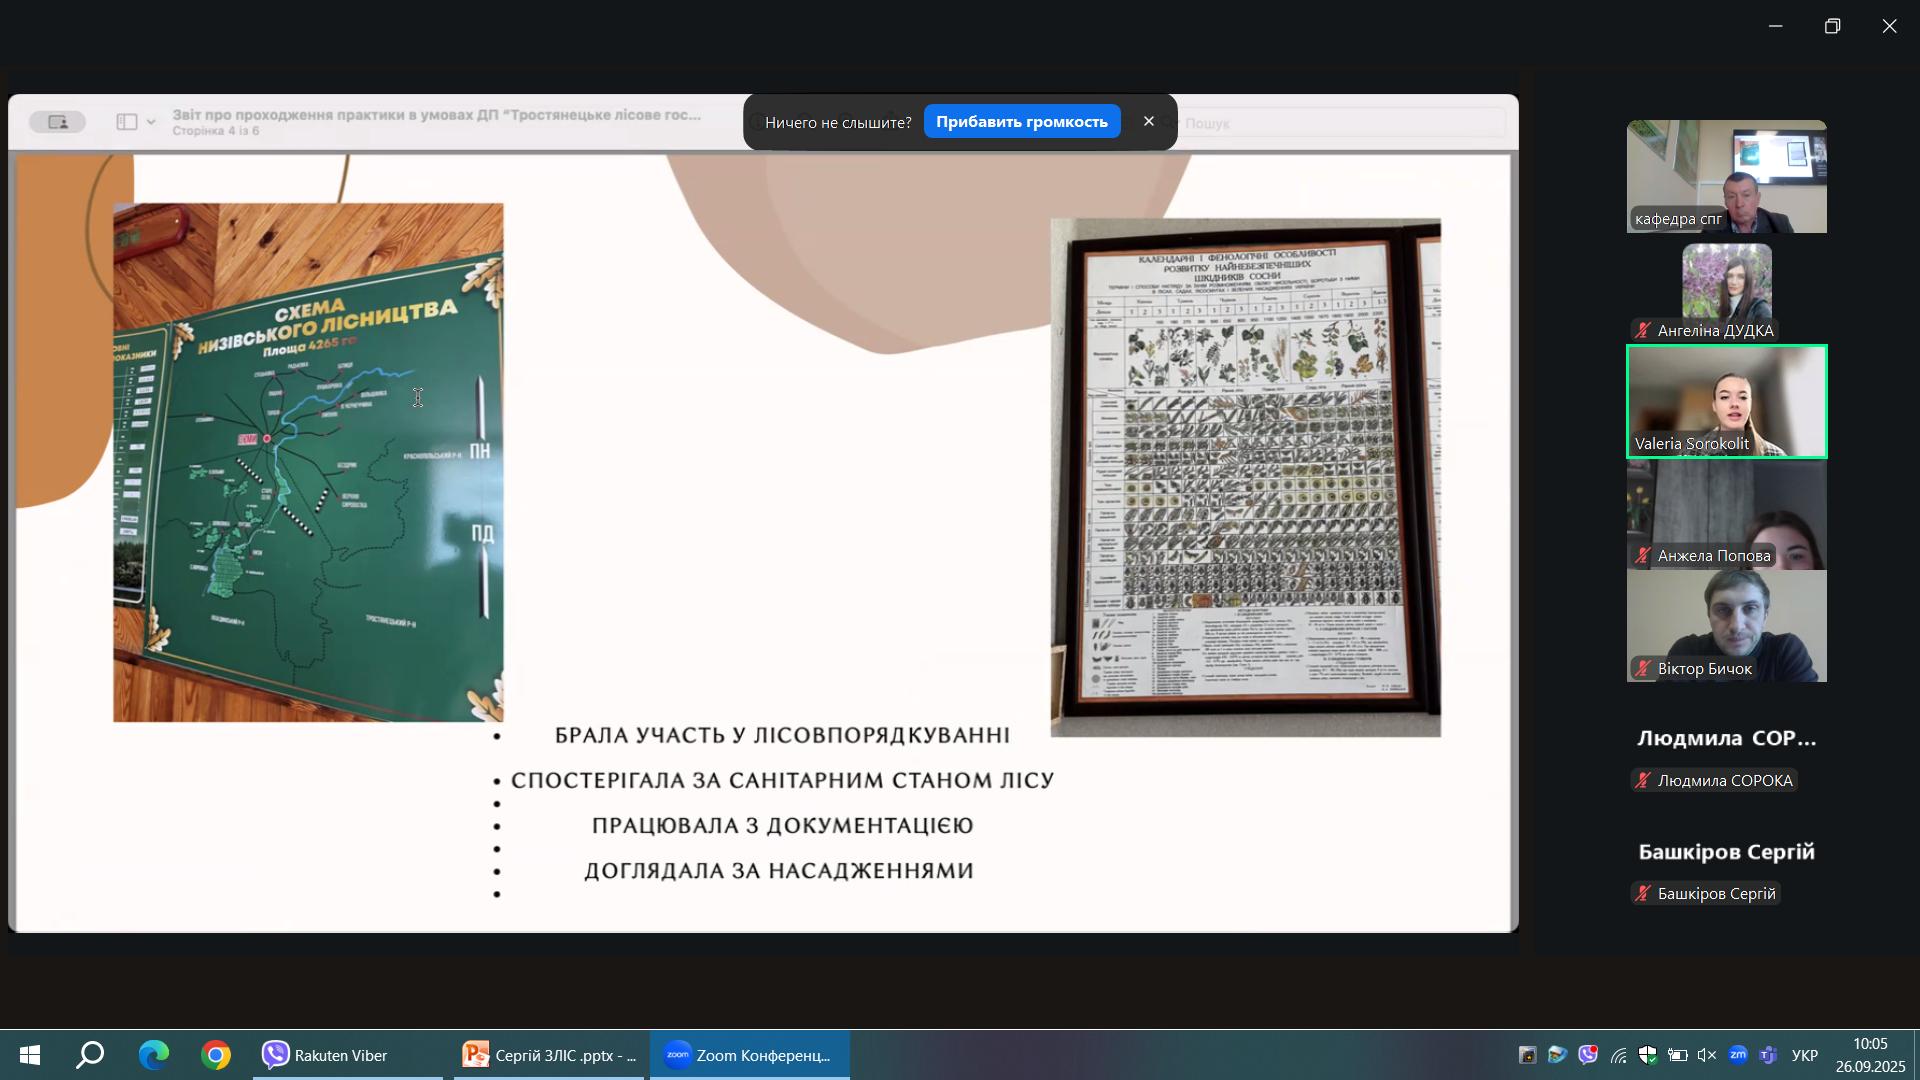Launch Google Chrome from taskbar
The height and width of the screenshot is (1080, 1920).
tap(215, 1055)
